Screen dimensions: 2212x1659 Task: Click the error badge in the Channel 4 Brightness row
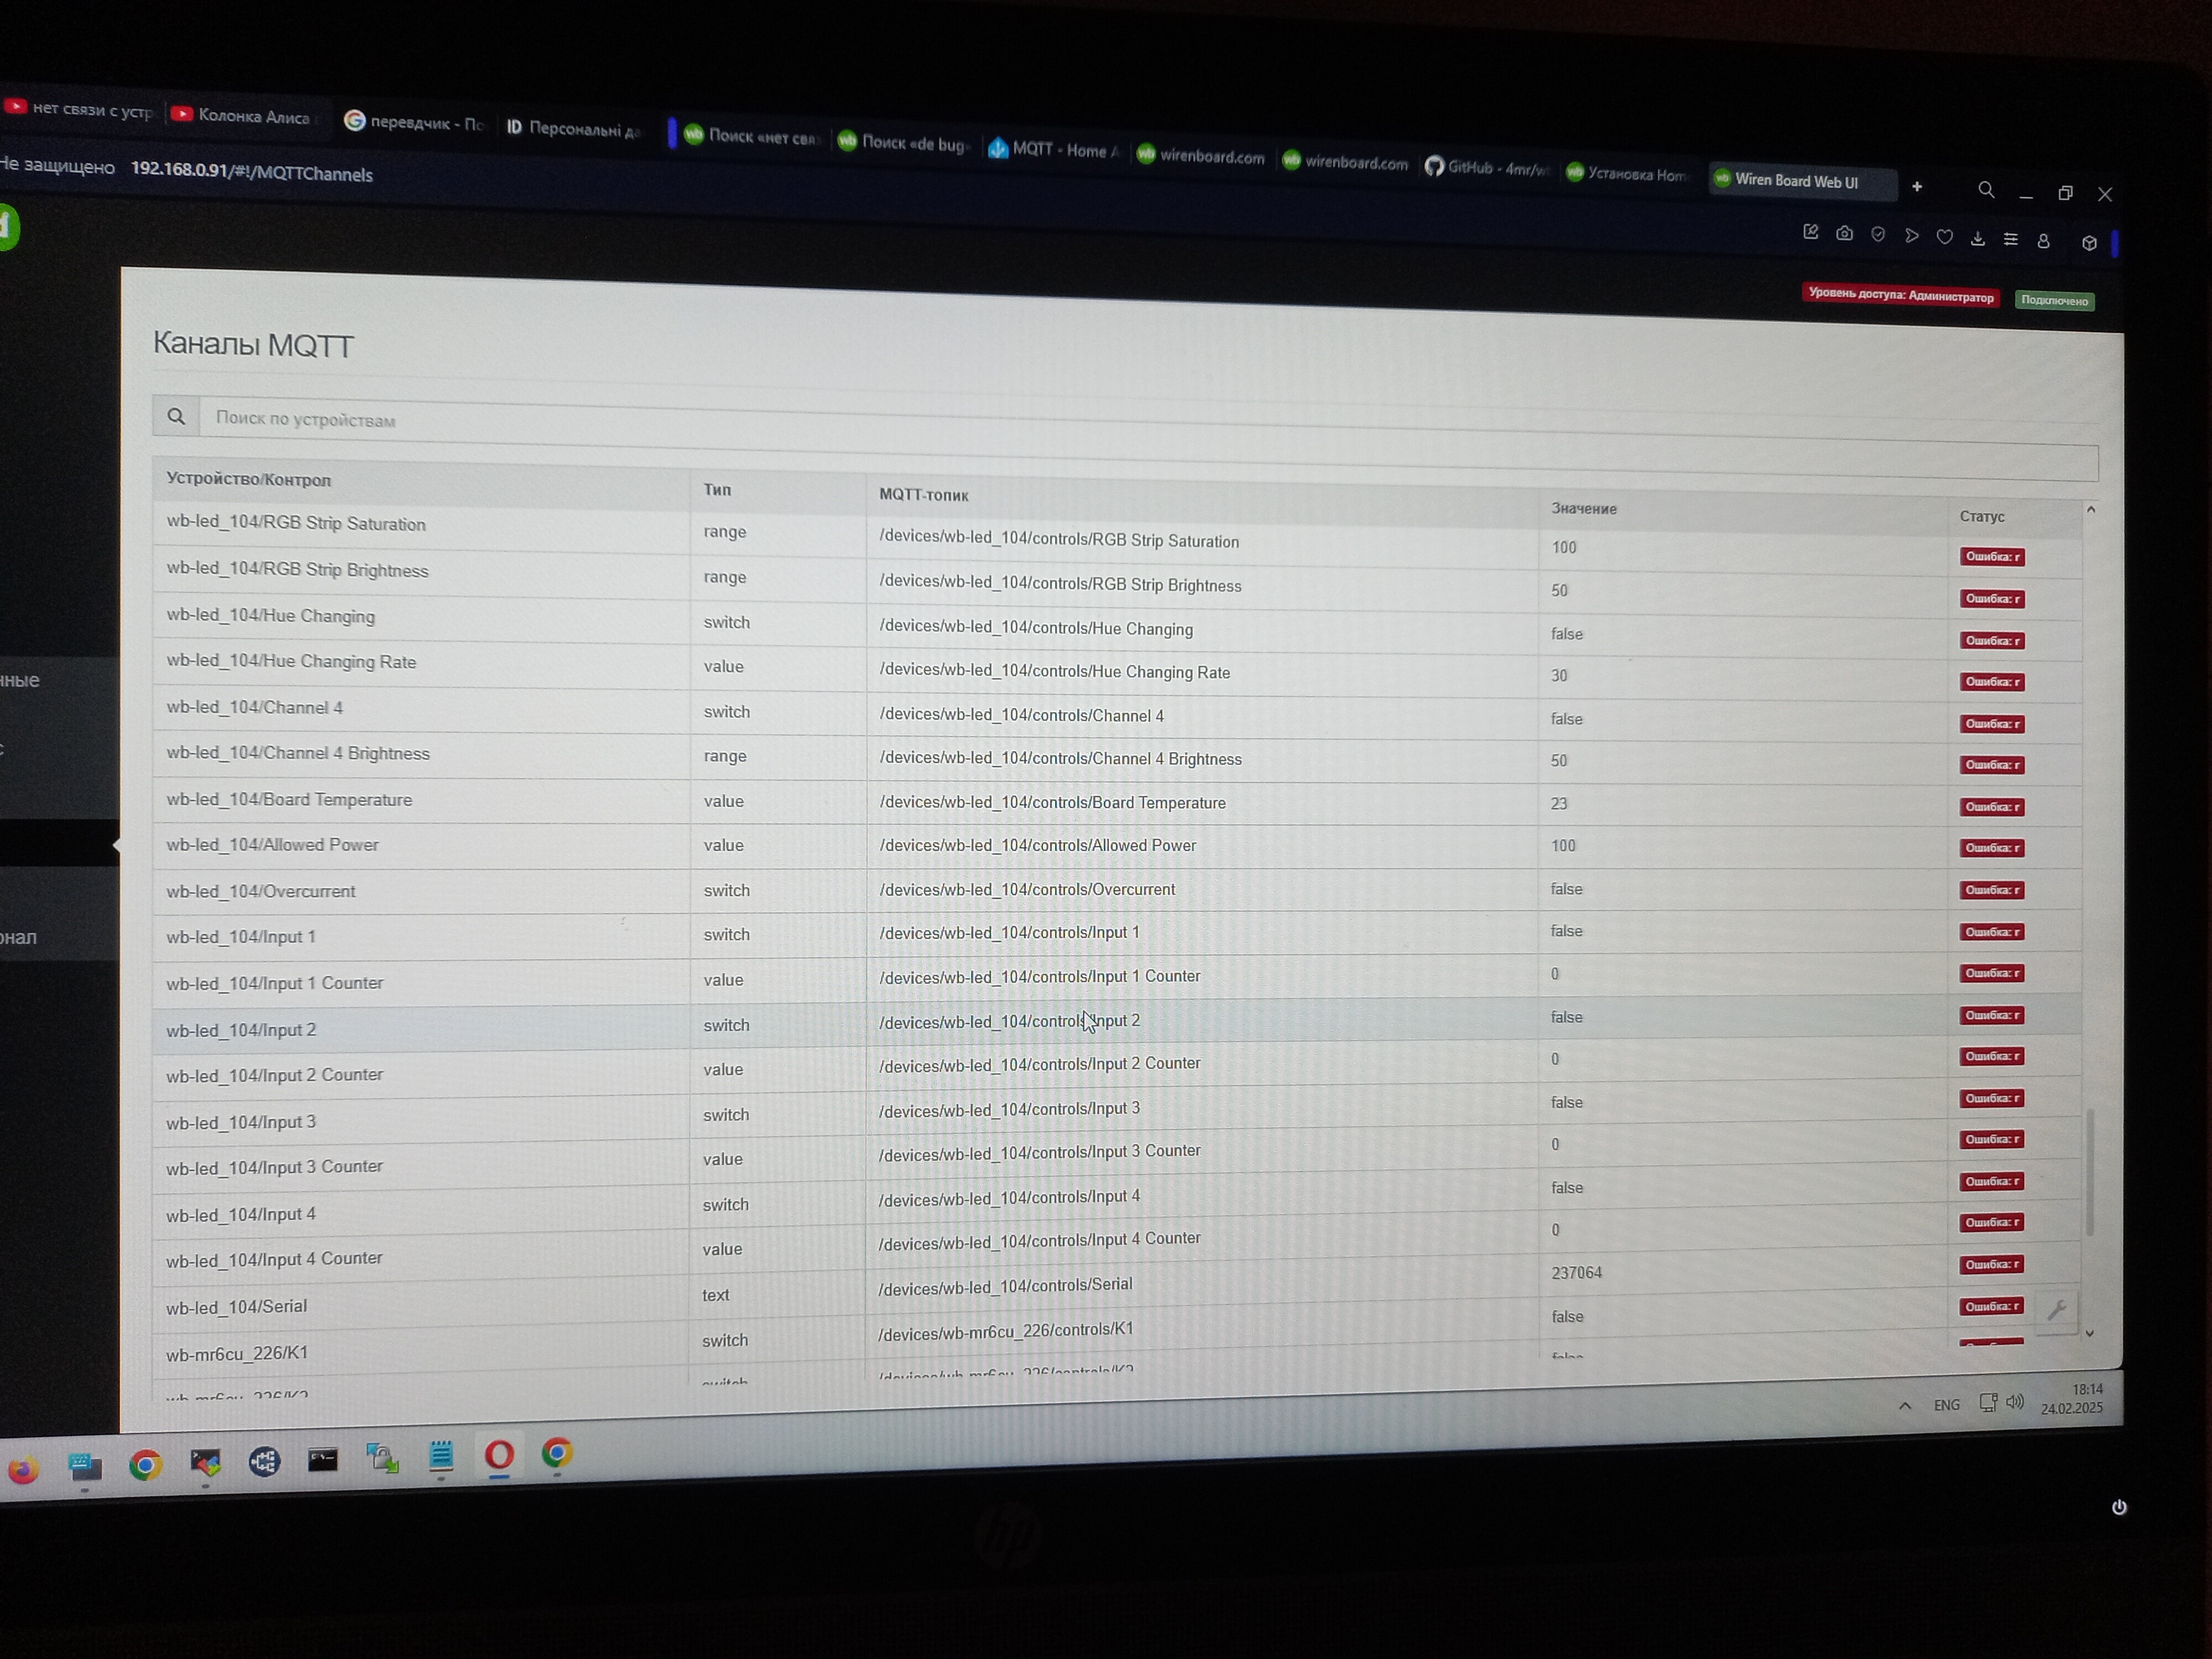click(1992, 765)
